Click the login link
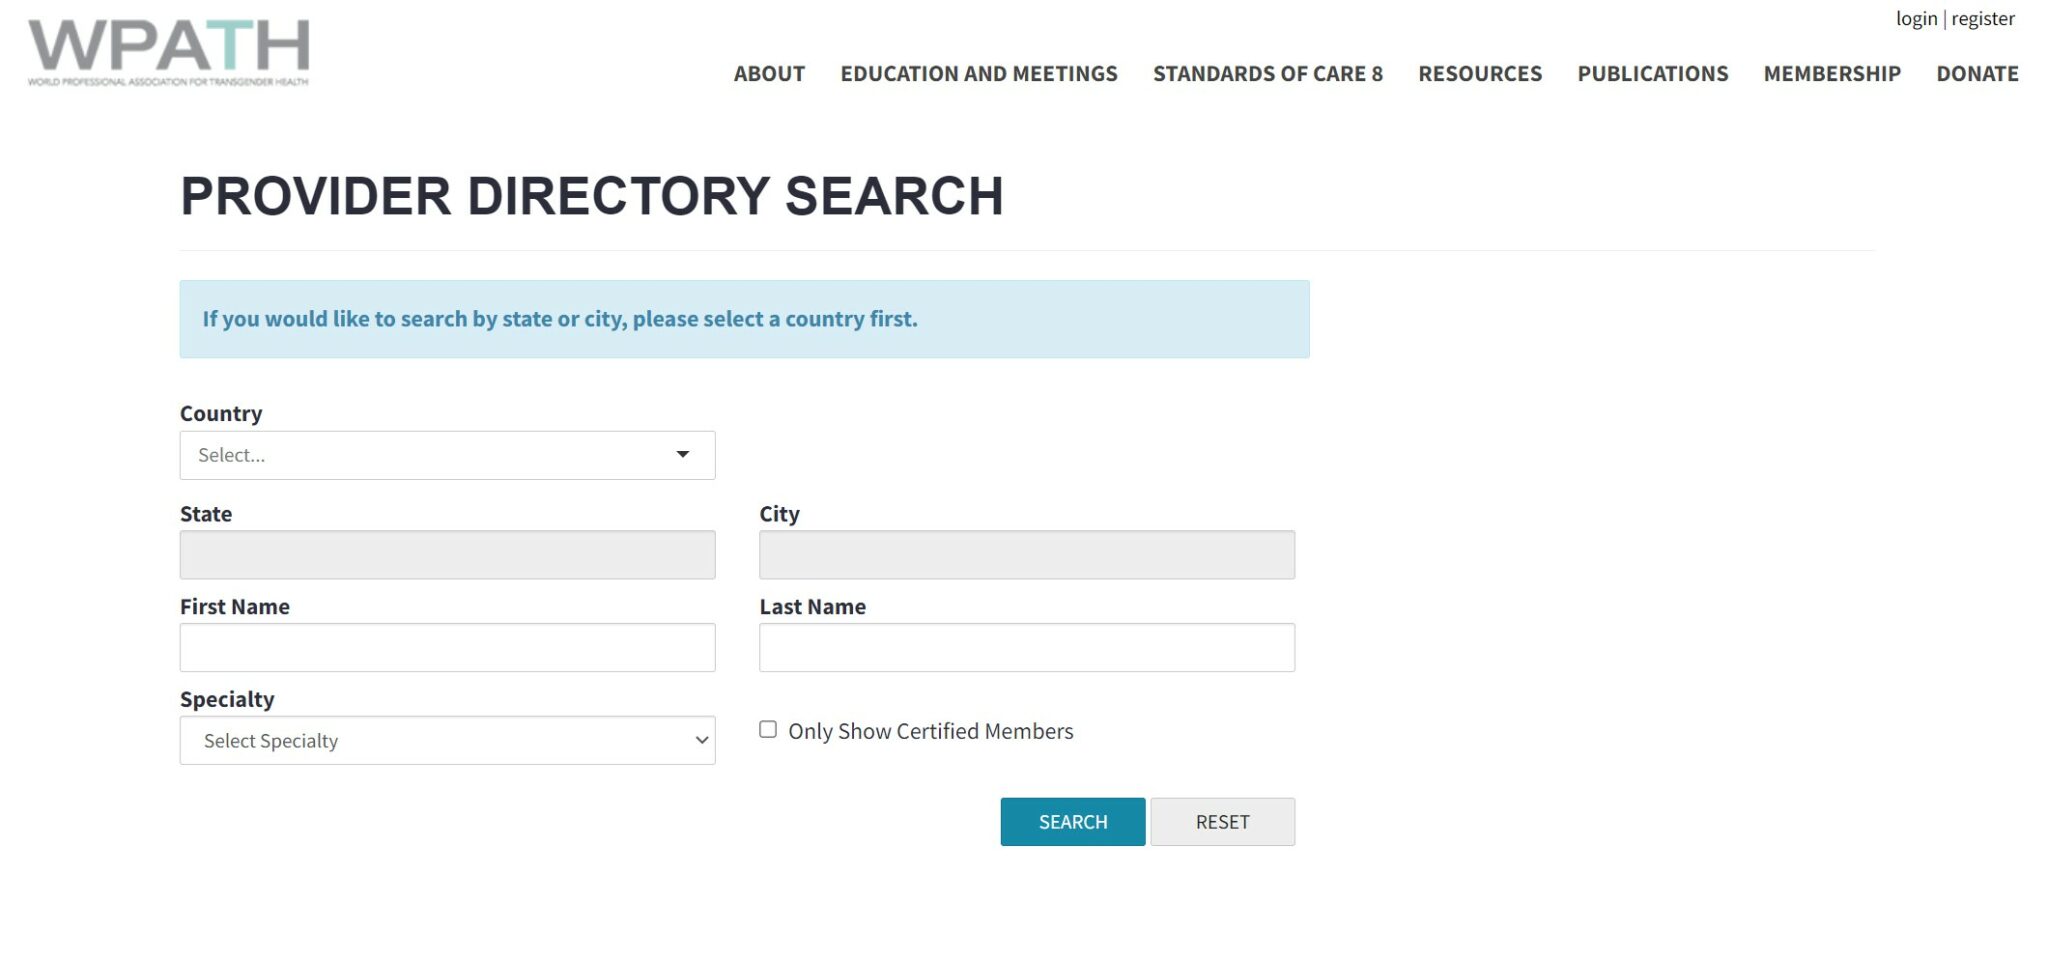Screen dimensions: 2048x959 click(x=1916, y=19)
